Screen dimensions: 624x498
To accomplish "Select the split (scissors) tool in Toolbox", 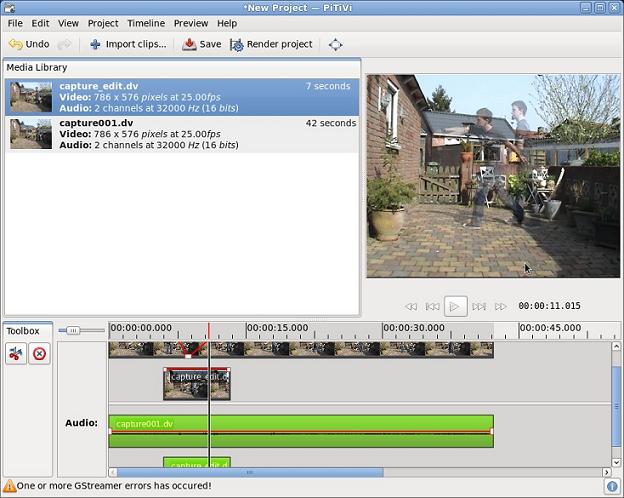I will click(16, 353).
